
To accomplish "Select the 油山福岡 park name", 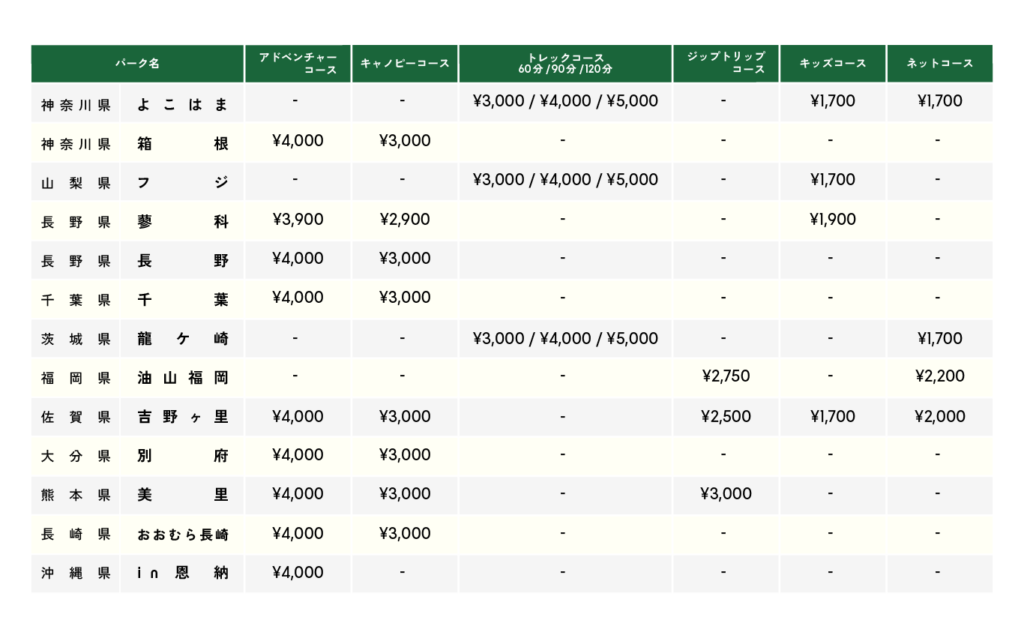I will click(182, 378).
